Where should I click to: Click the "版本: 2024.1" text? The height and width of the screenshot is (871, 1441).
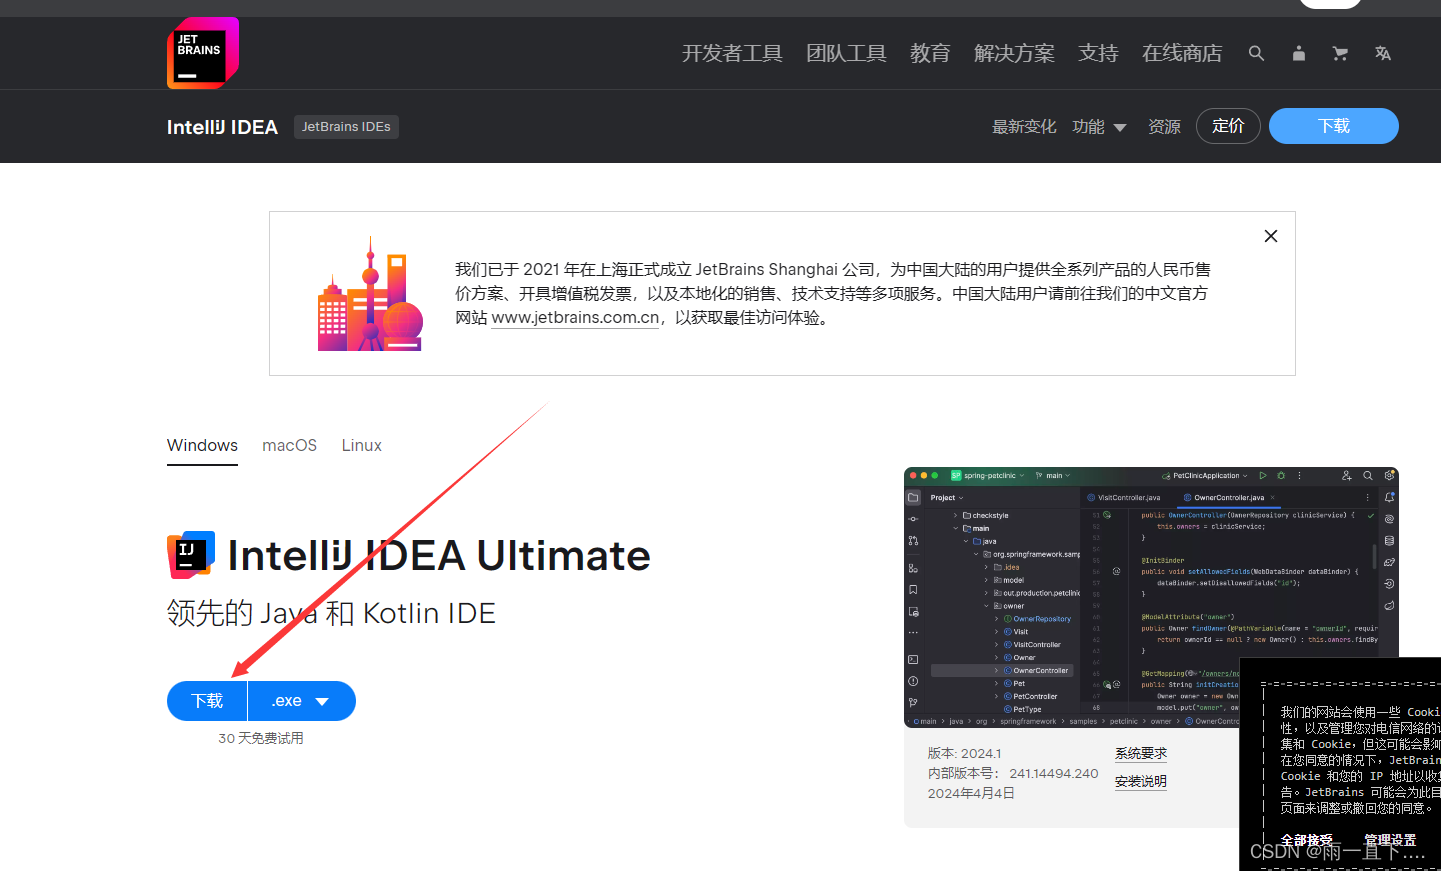point(964,754)
